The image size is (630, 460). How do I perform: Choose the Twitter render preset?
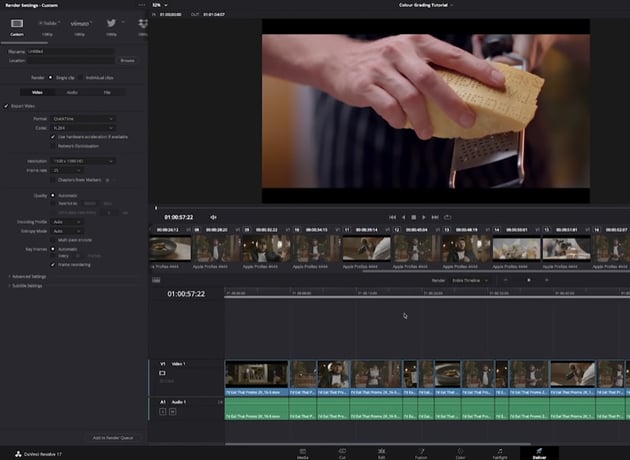point(111,23)
